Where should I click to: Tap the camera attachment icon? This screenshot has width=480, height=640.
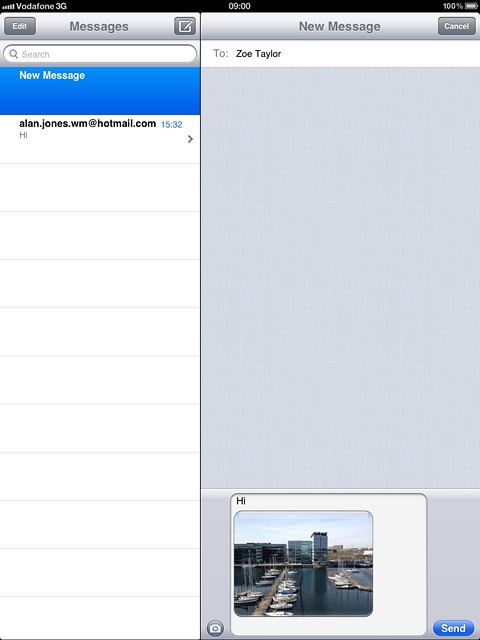point(215,628)
